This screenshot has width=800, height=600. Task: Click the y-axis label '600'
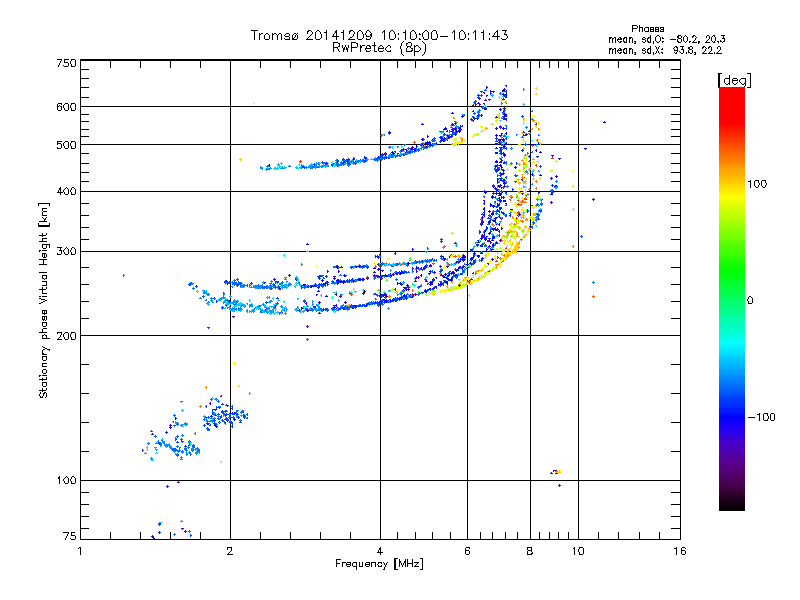point(66,107)
